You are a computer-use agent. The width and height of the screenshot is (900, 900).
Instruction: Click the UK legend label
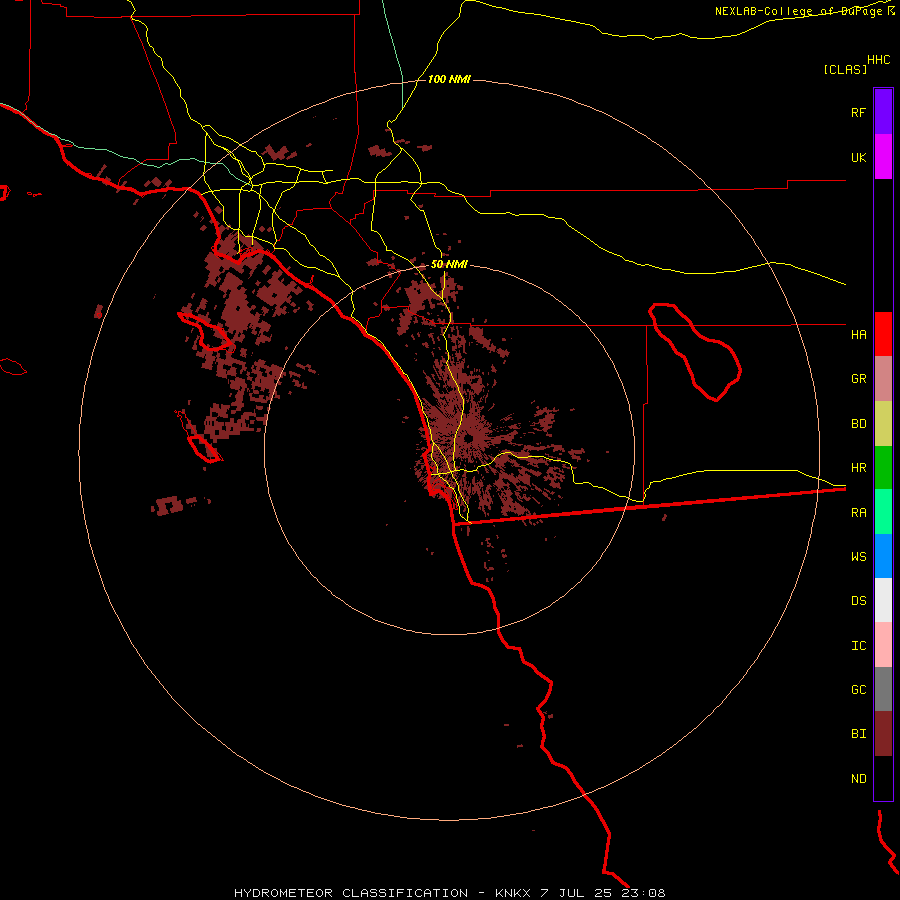coord(858,157)
